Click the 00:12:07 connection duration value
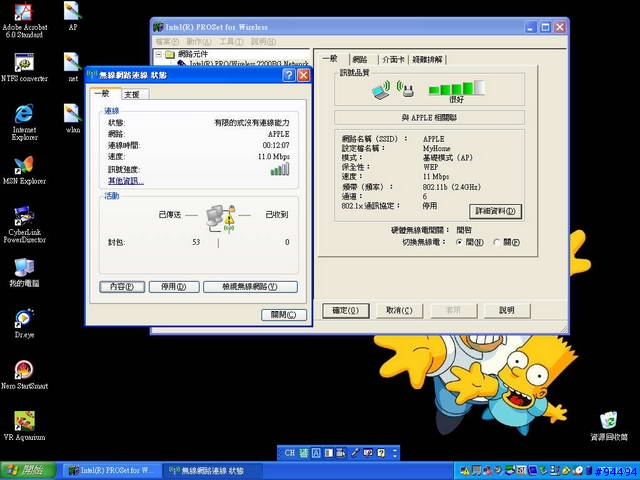640x480 pixels. 276,145
